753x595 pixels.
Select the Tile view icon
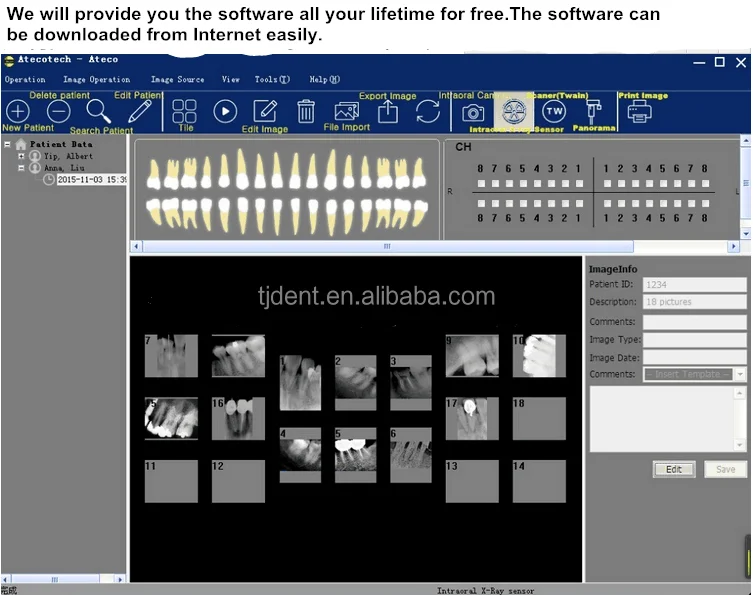click(185, 111)
